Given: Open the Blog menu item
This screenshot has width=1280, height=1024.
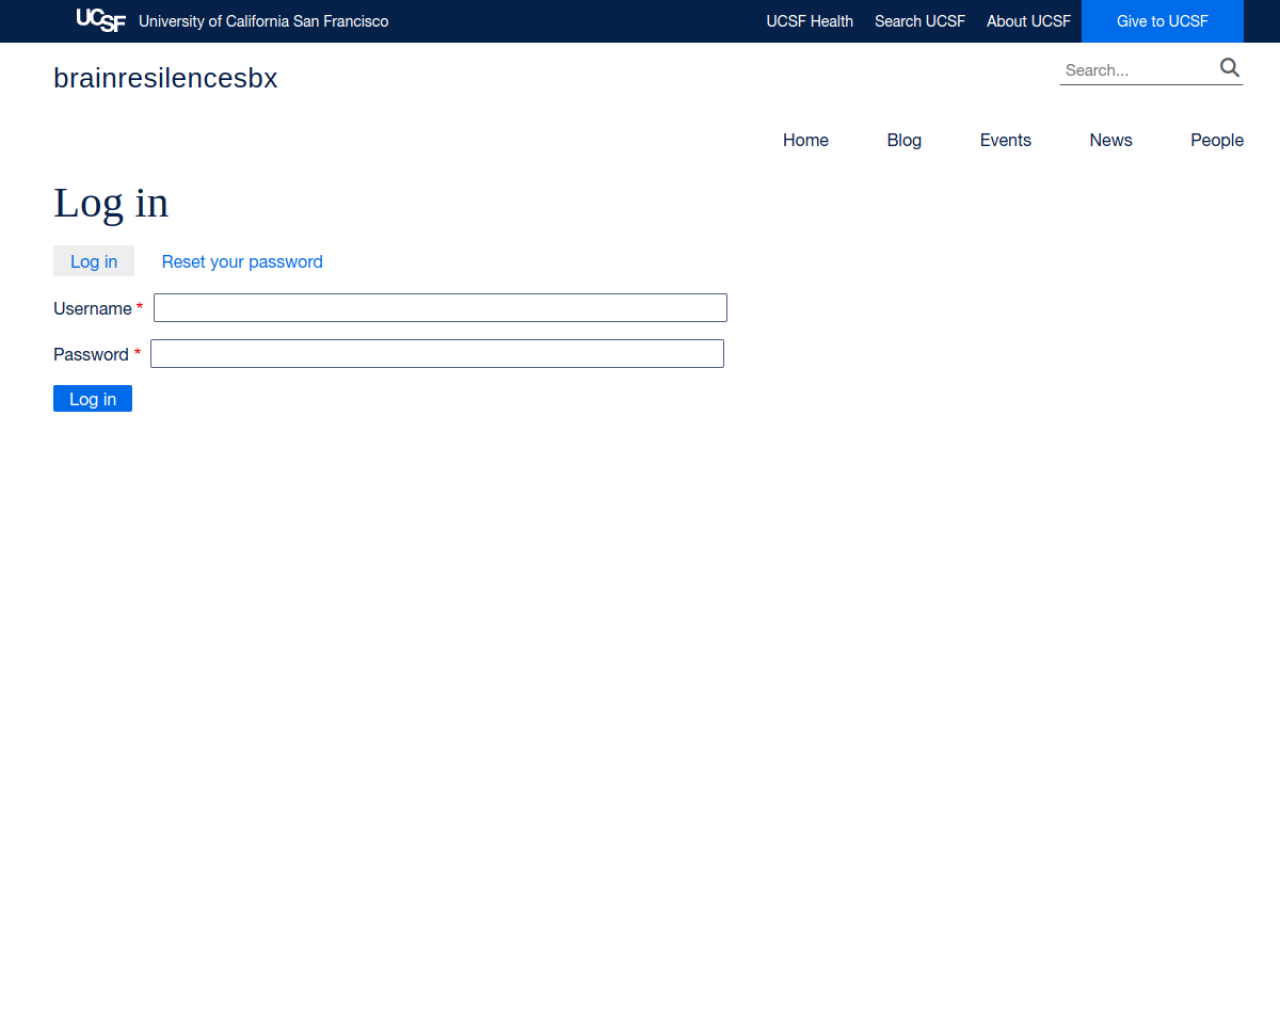Looking at the screenshot, I should (x=904, y=140).
